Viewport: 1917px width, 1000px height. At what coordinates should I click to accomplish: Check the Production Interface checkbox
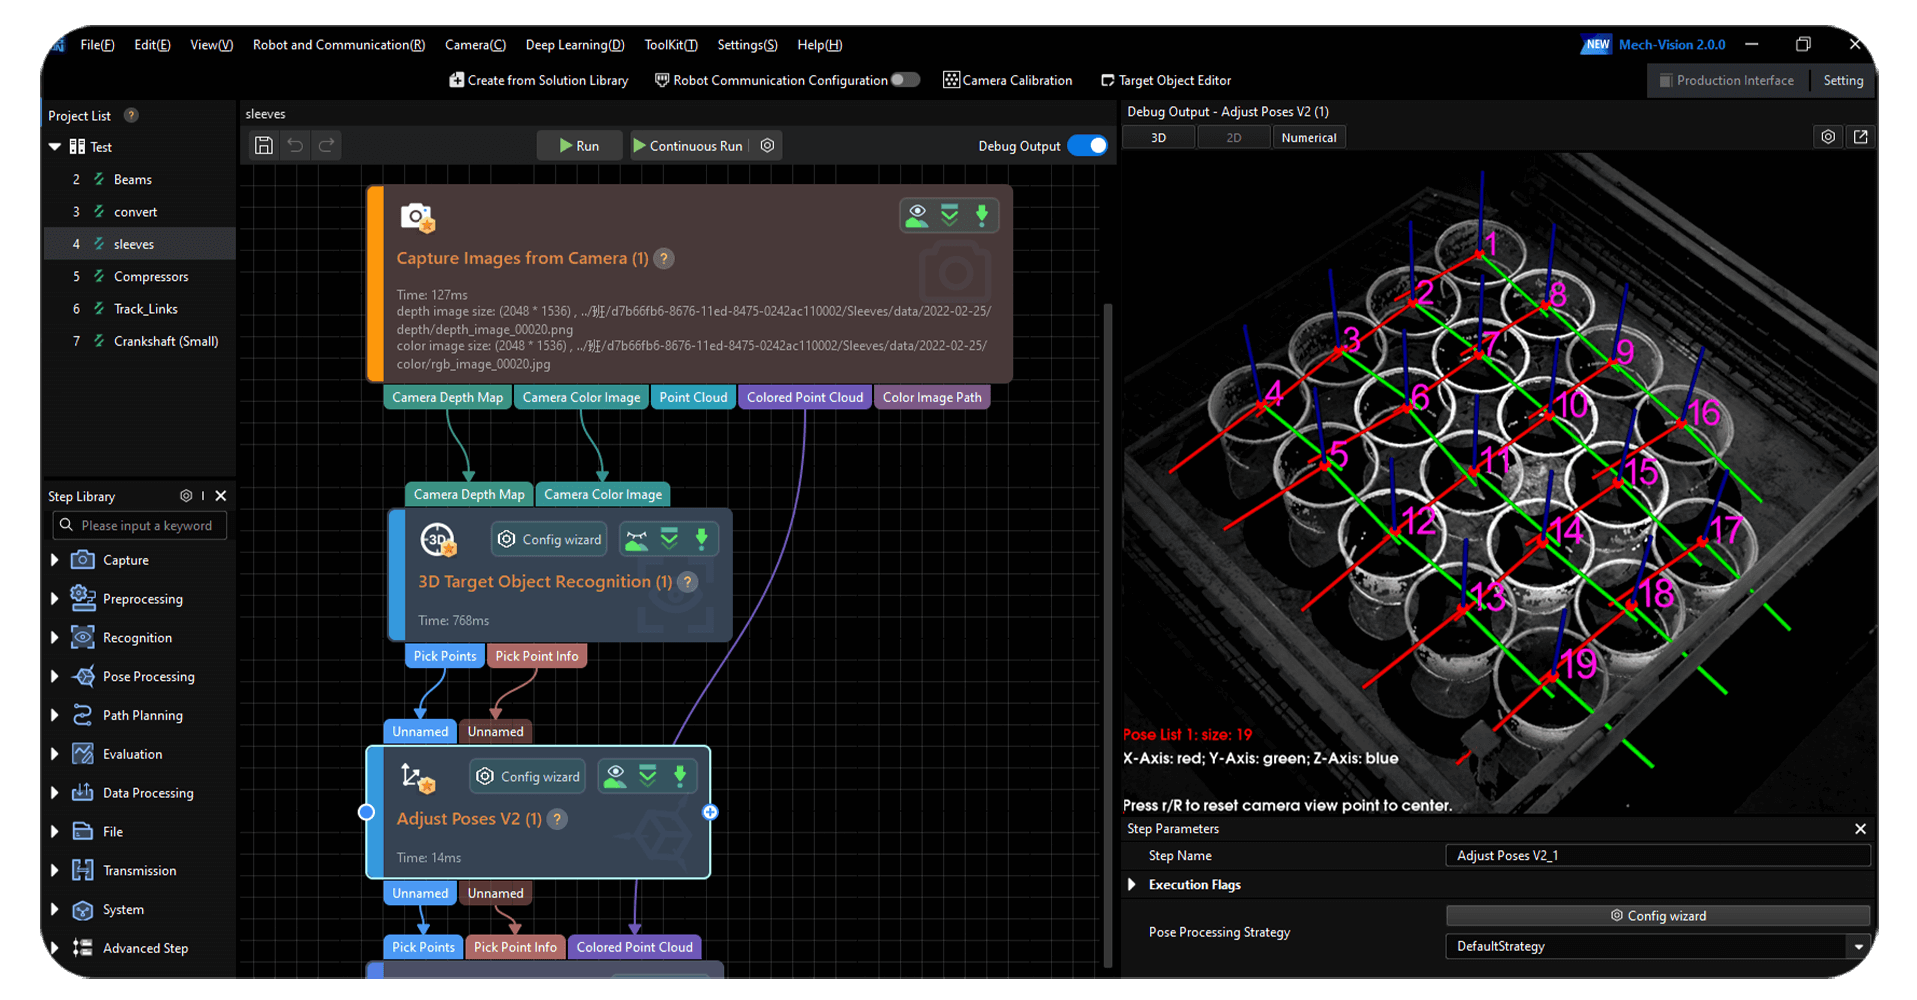pyautogui.click(x=1665, y=81)
